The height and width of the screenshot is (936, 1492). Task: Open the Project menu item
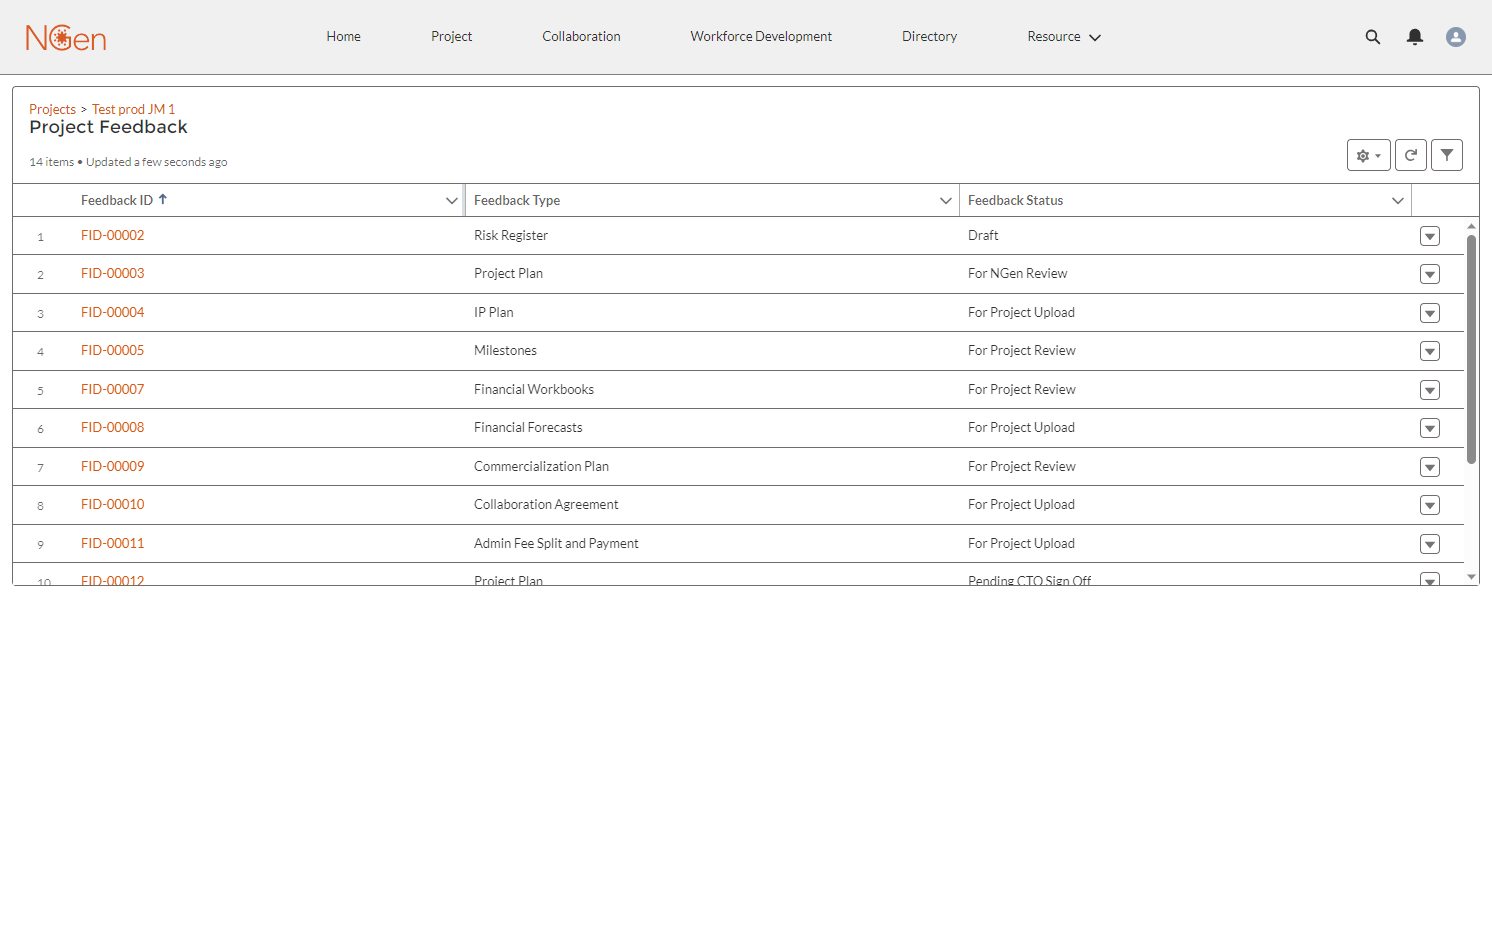(451, 37)
